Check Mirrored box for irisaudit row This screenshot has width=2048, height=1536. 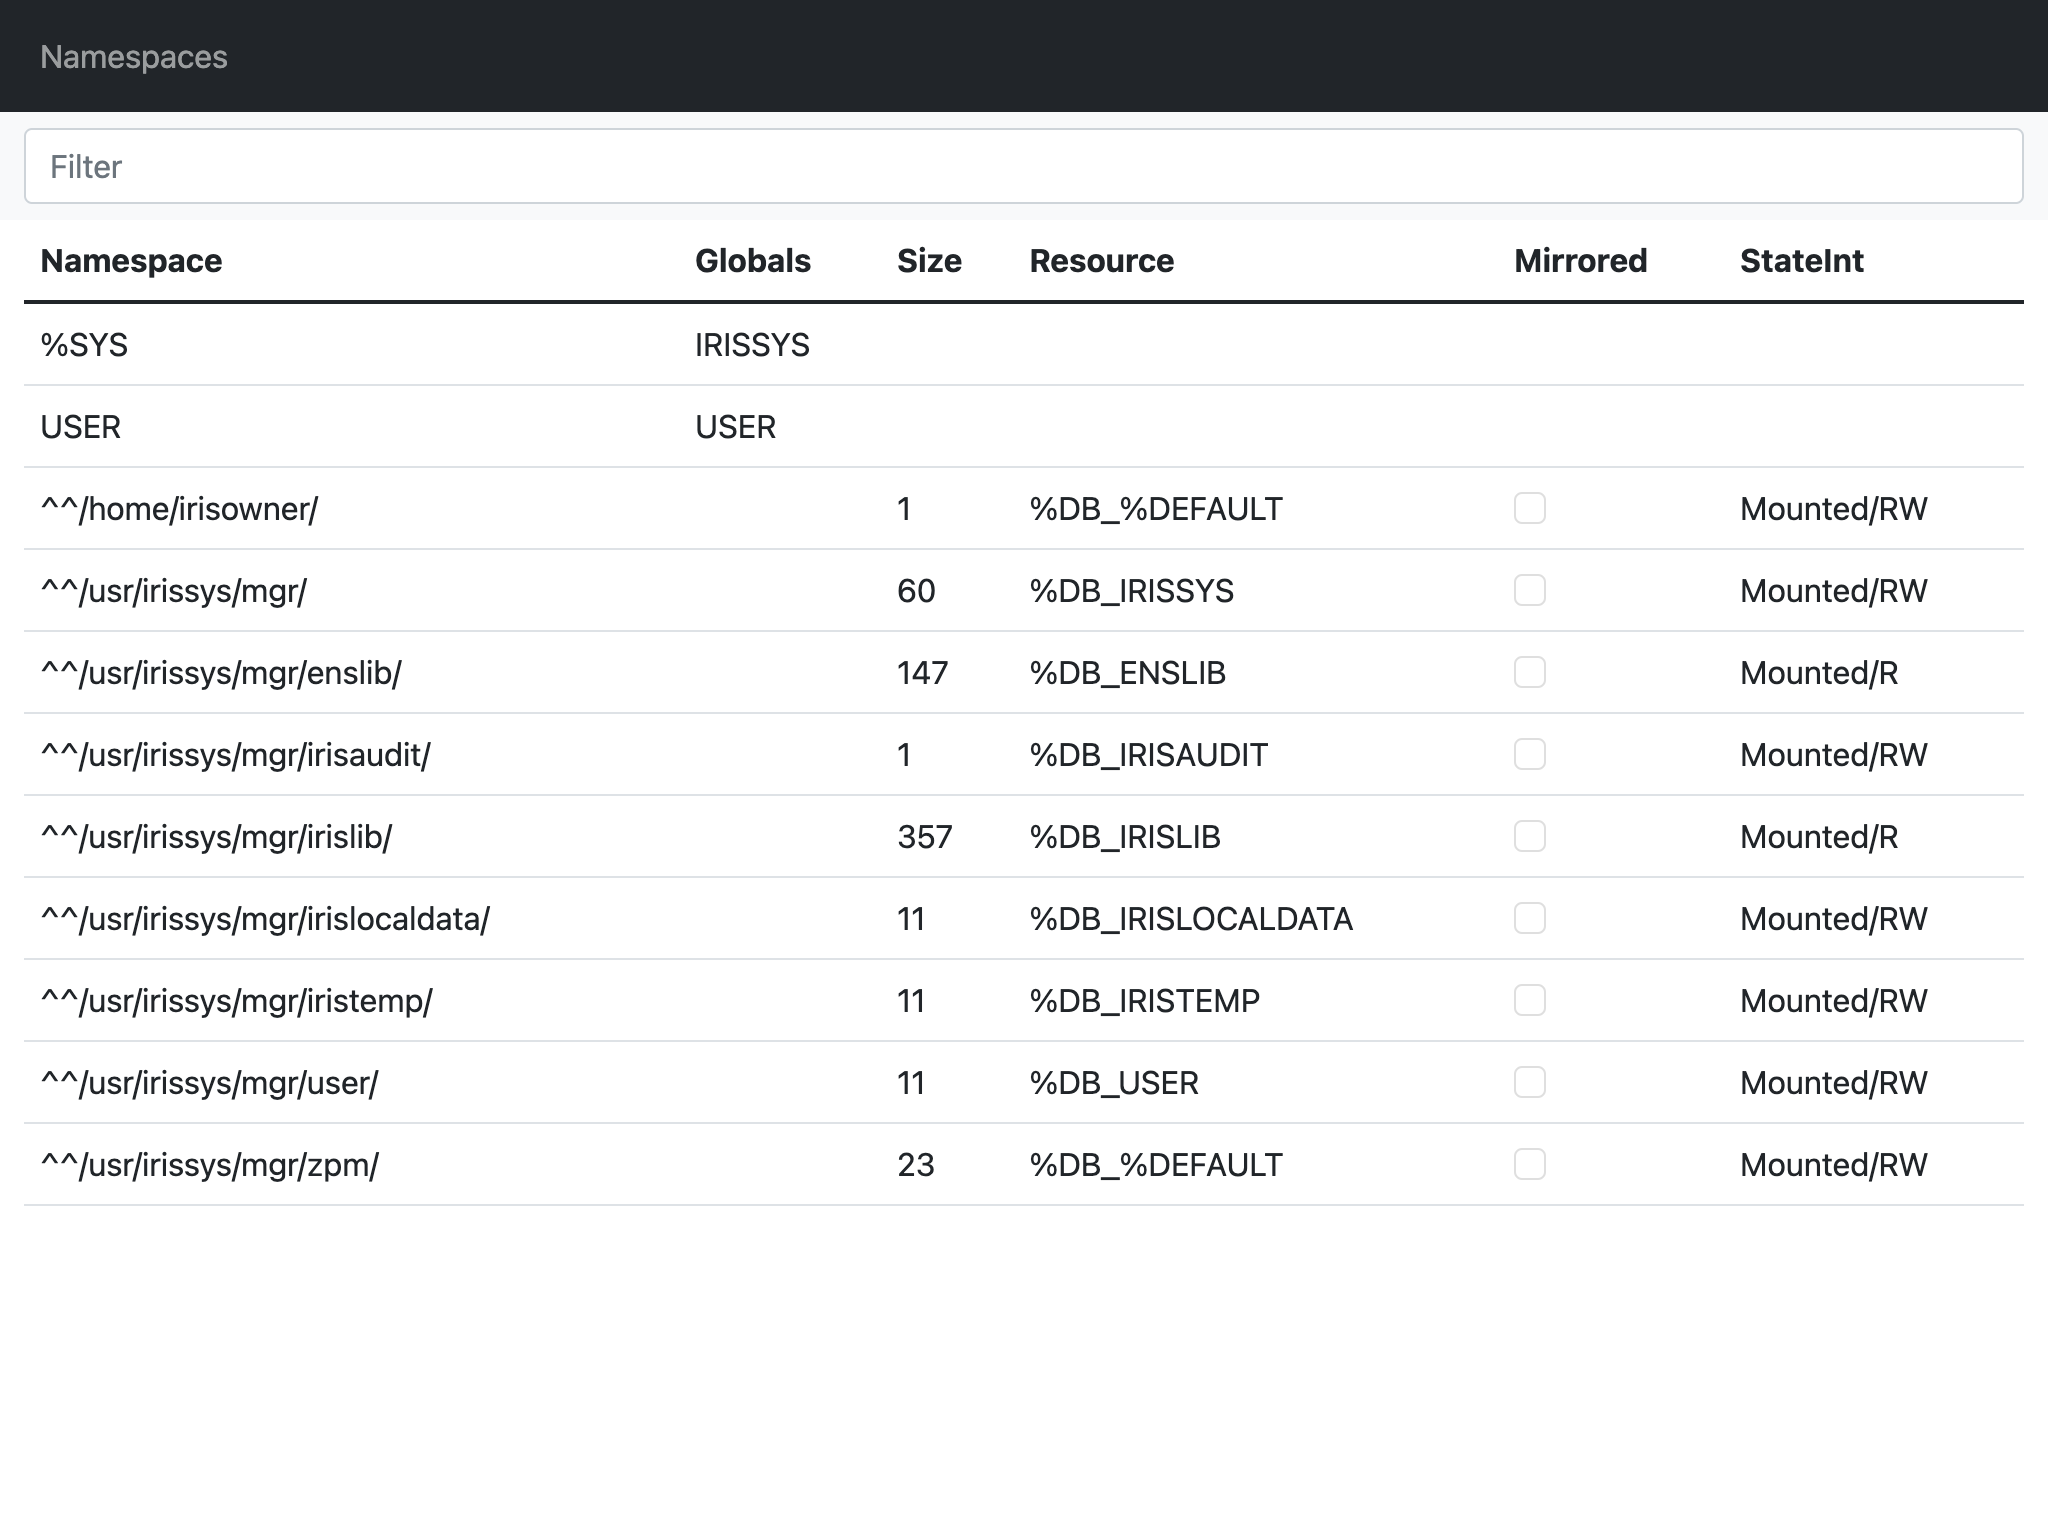coord(1529,754)
